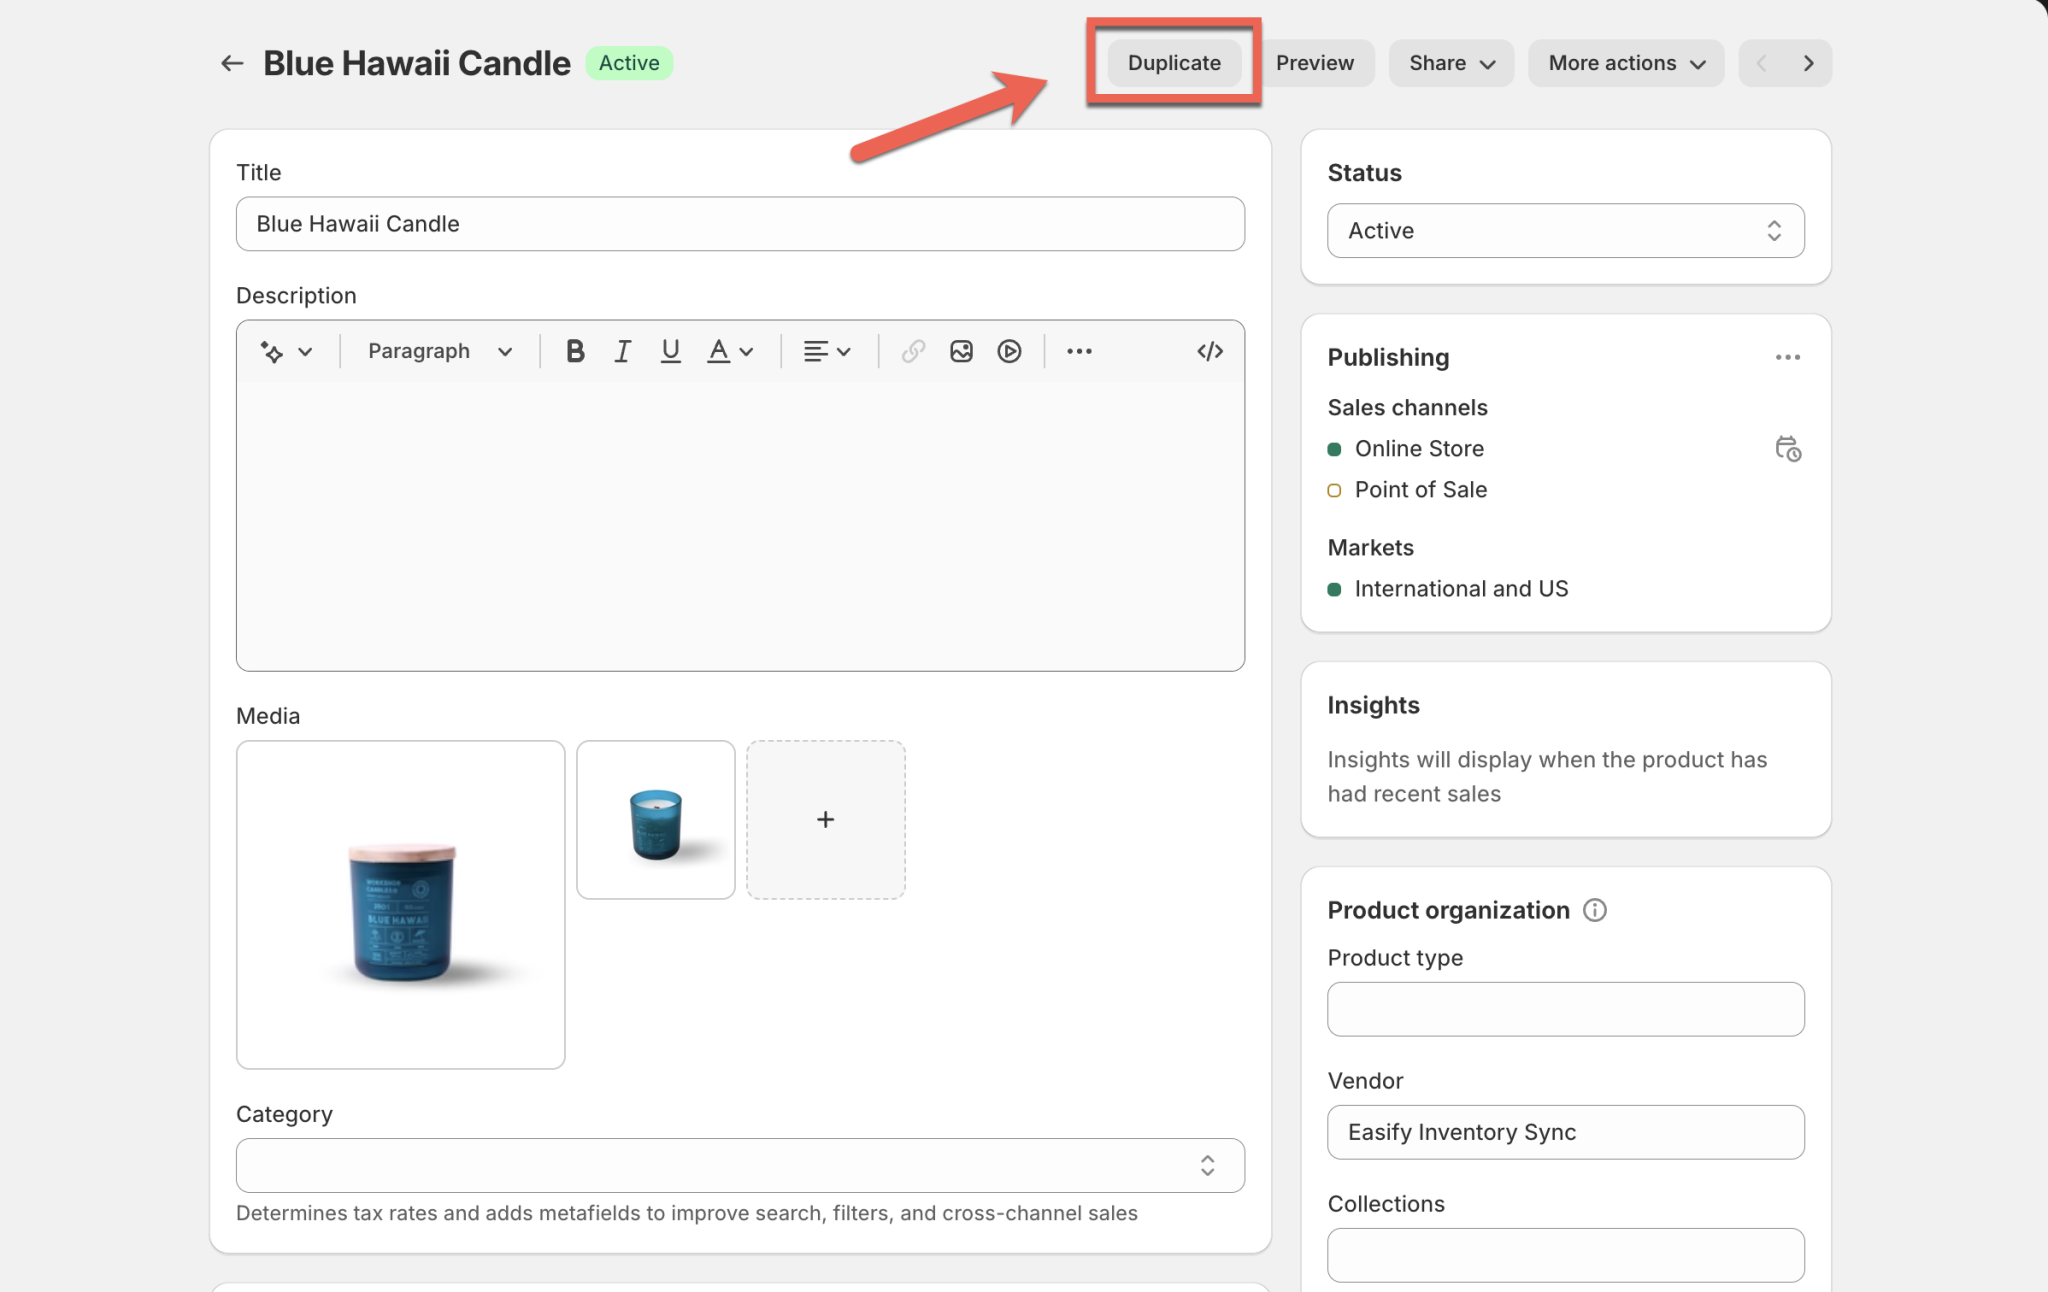Focus the Product type field
This screenshot has width=2048, height=1292.
click(1566, 1009)
